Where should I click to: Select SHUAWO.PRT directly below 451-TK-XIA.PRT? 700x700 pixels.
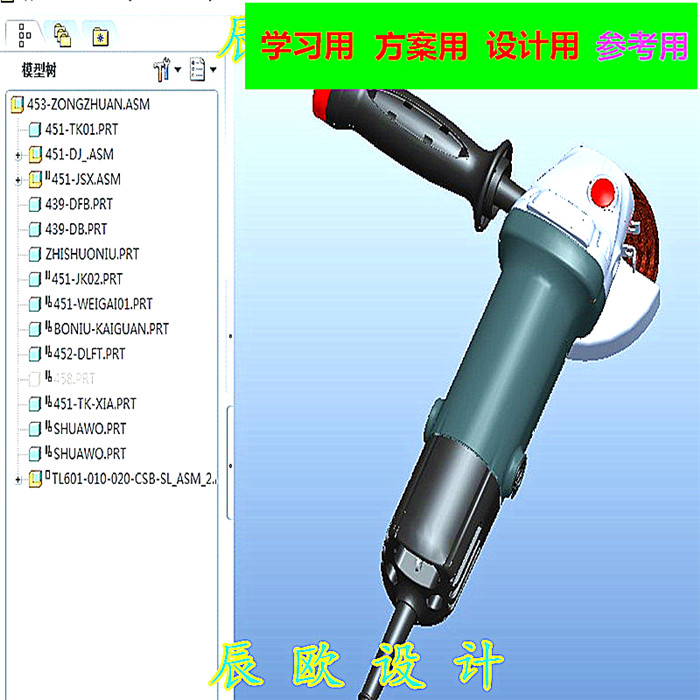point(90,429)
